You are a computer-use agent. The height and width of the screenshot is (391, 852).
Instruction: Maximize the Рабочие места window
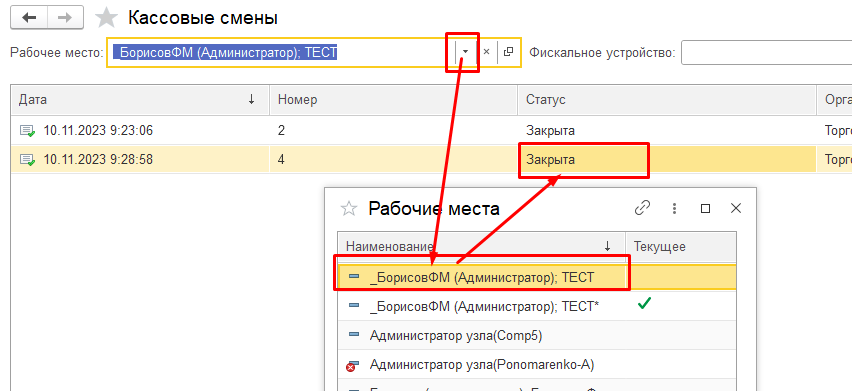[x=705, y=208]
